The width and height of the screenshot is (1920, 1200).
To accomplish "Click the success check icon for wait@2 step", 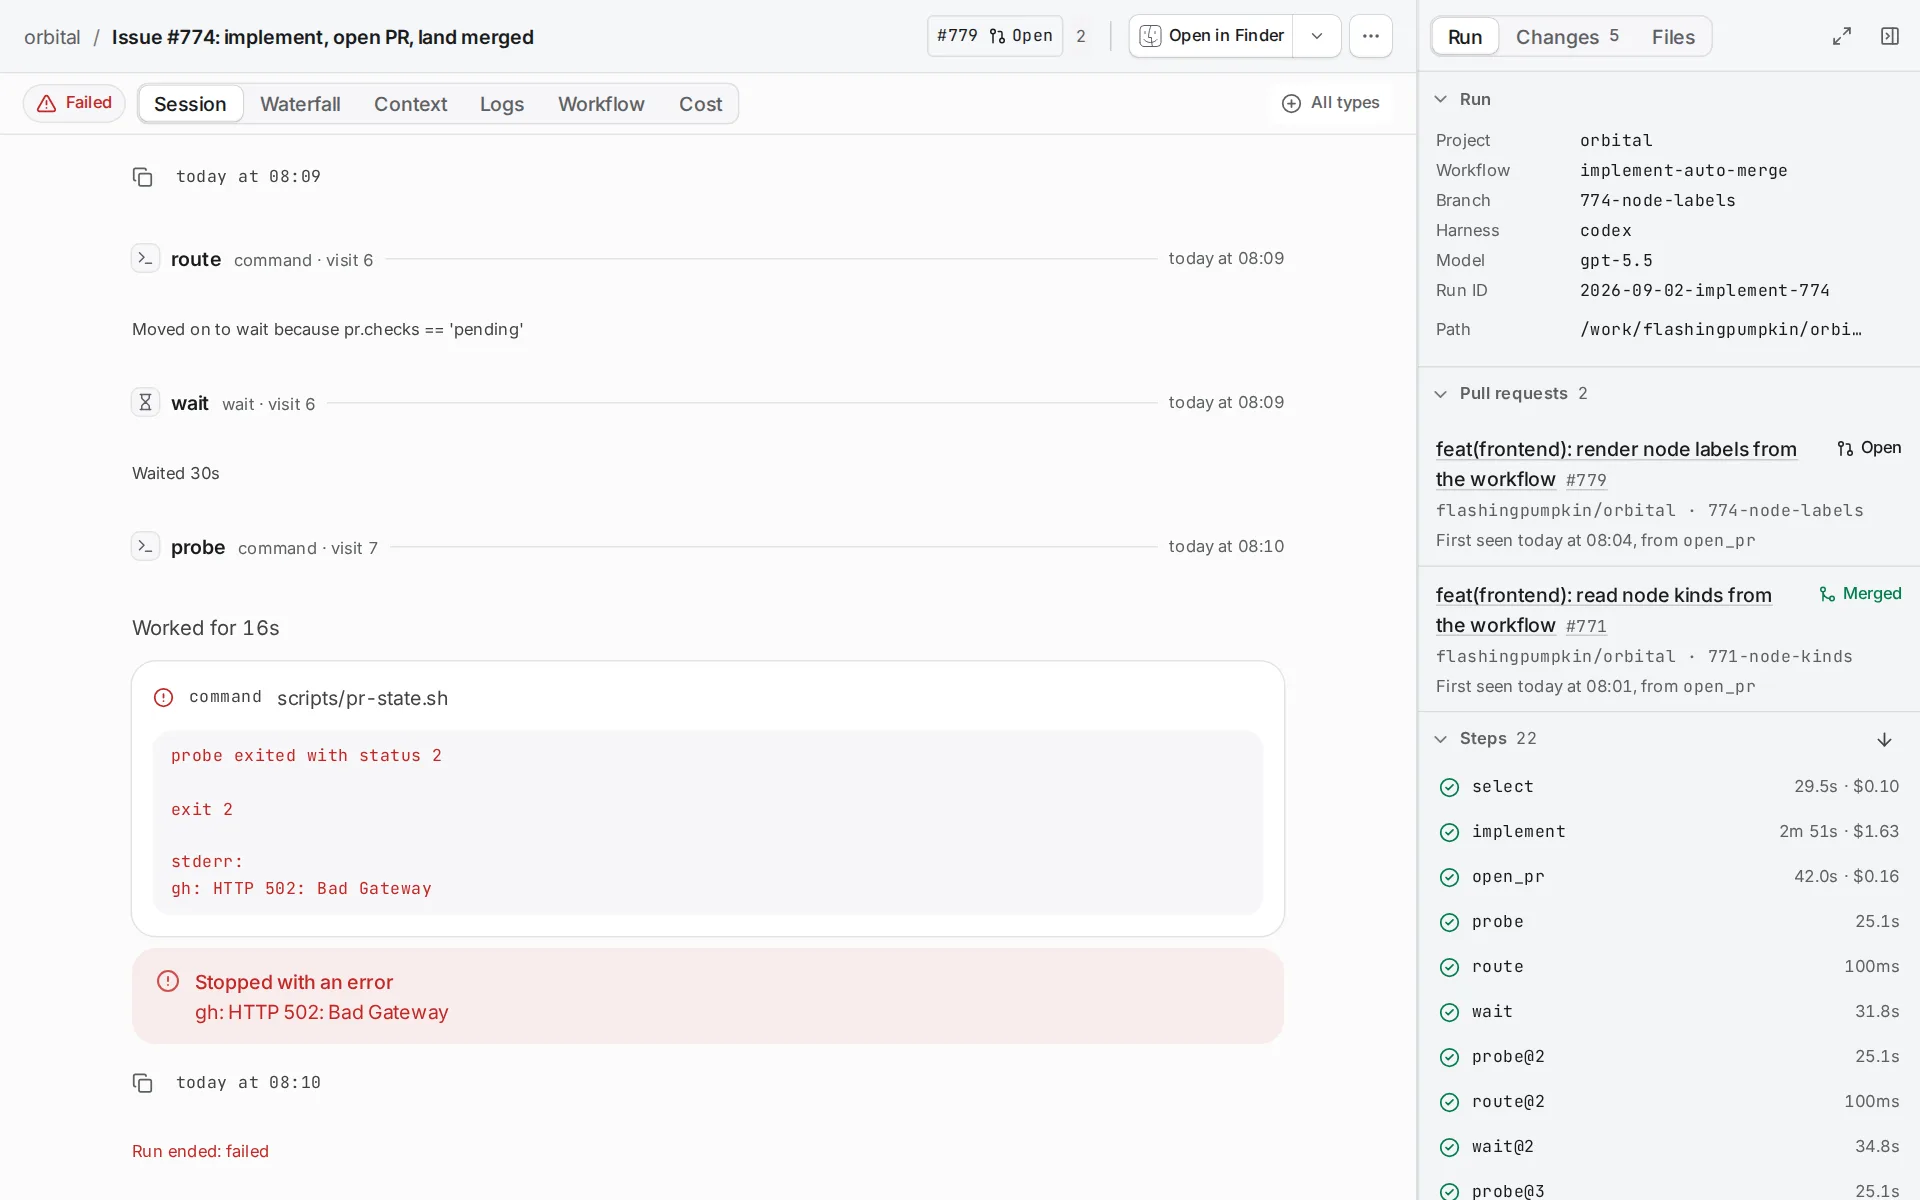I will 1449,1147.
